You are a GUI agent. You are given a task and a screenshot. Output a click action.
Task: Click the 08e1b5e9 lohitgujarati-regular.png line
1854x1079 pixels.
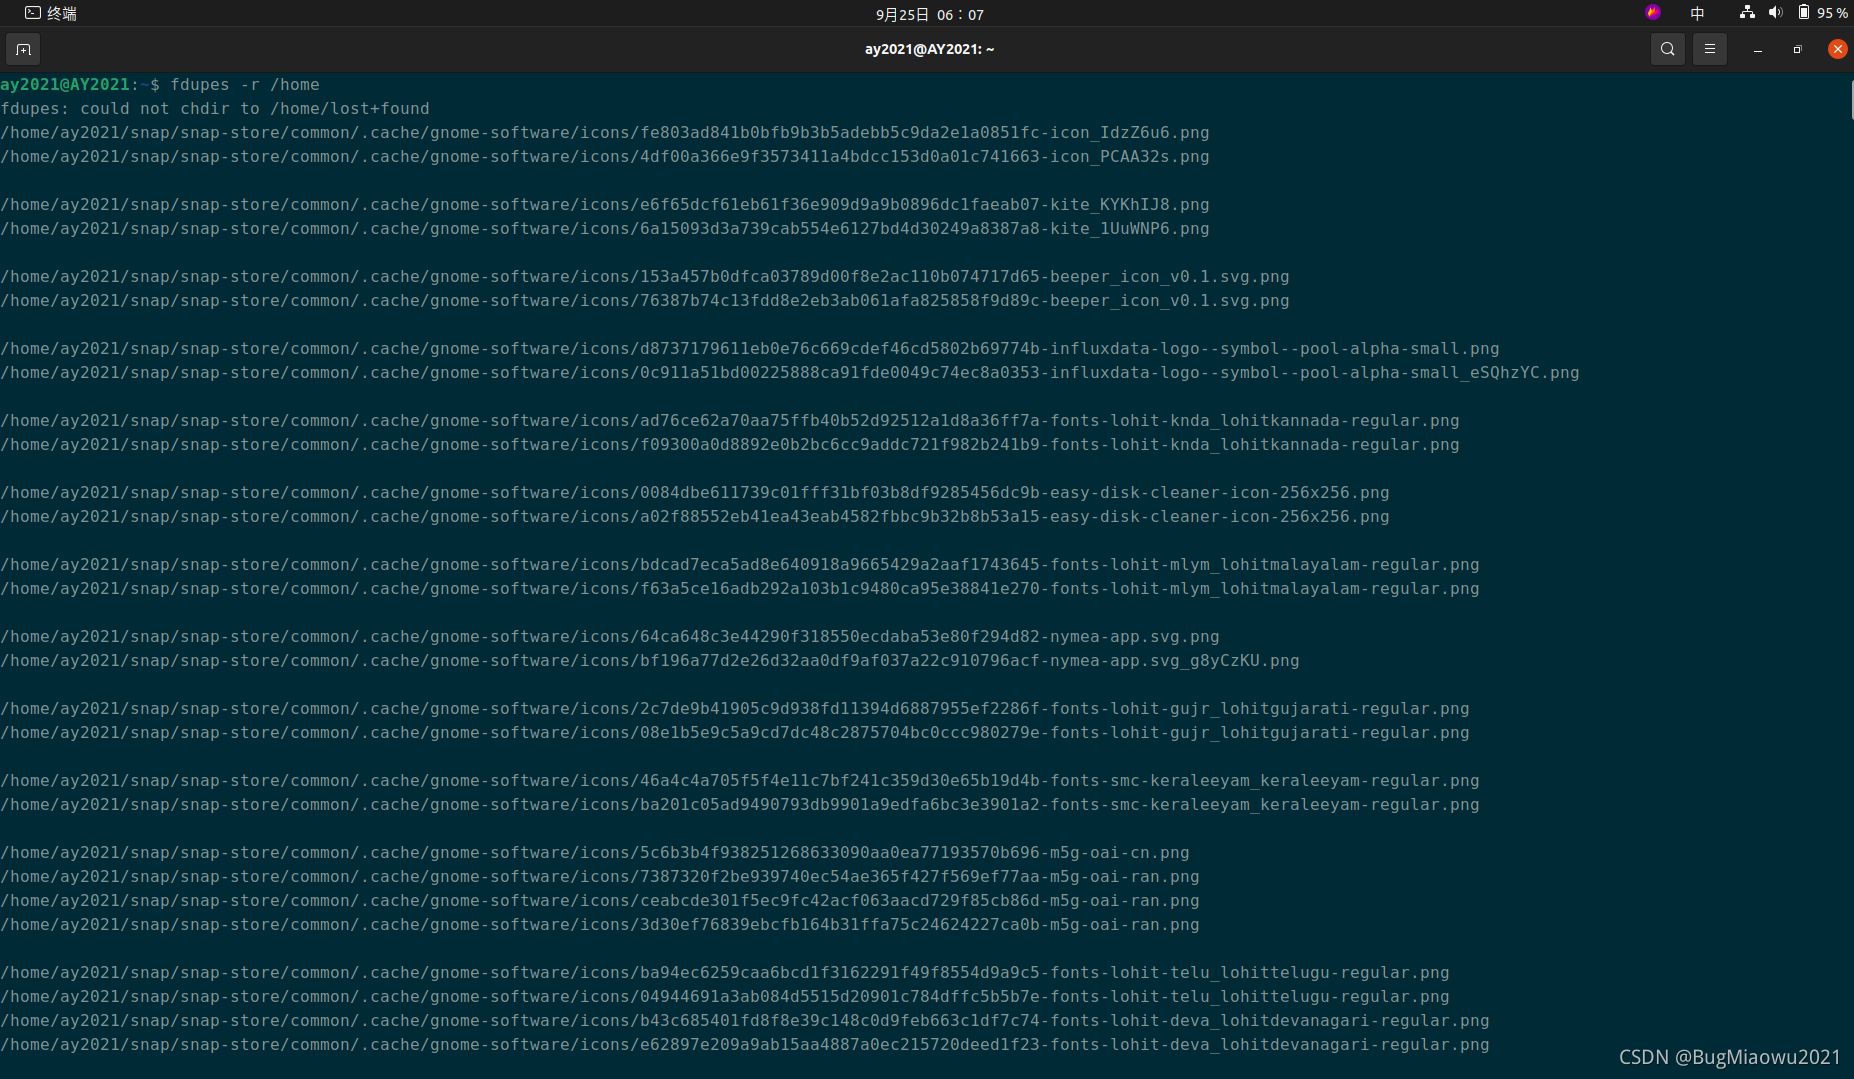click(x=735, y=733)
